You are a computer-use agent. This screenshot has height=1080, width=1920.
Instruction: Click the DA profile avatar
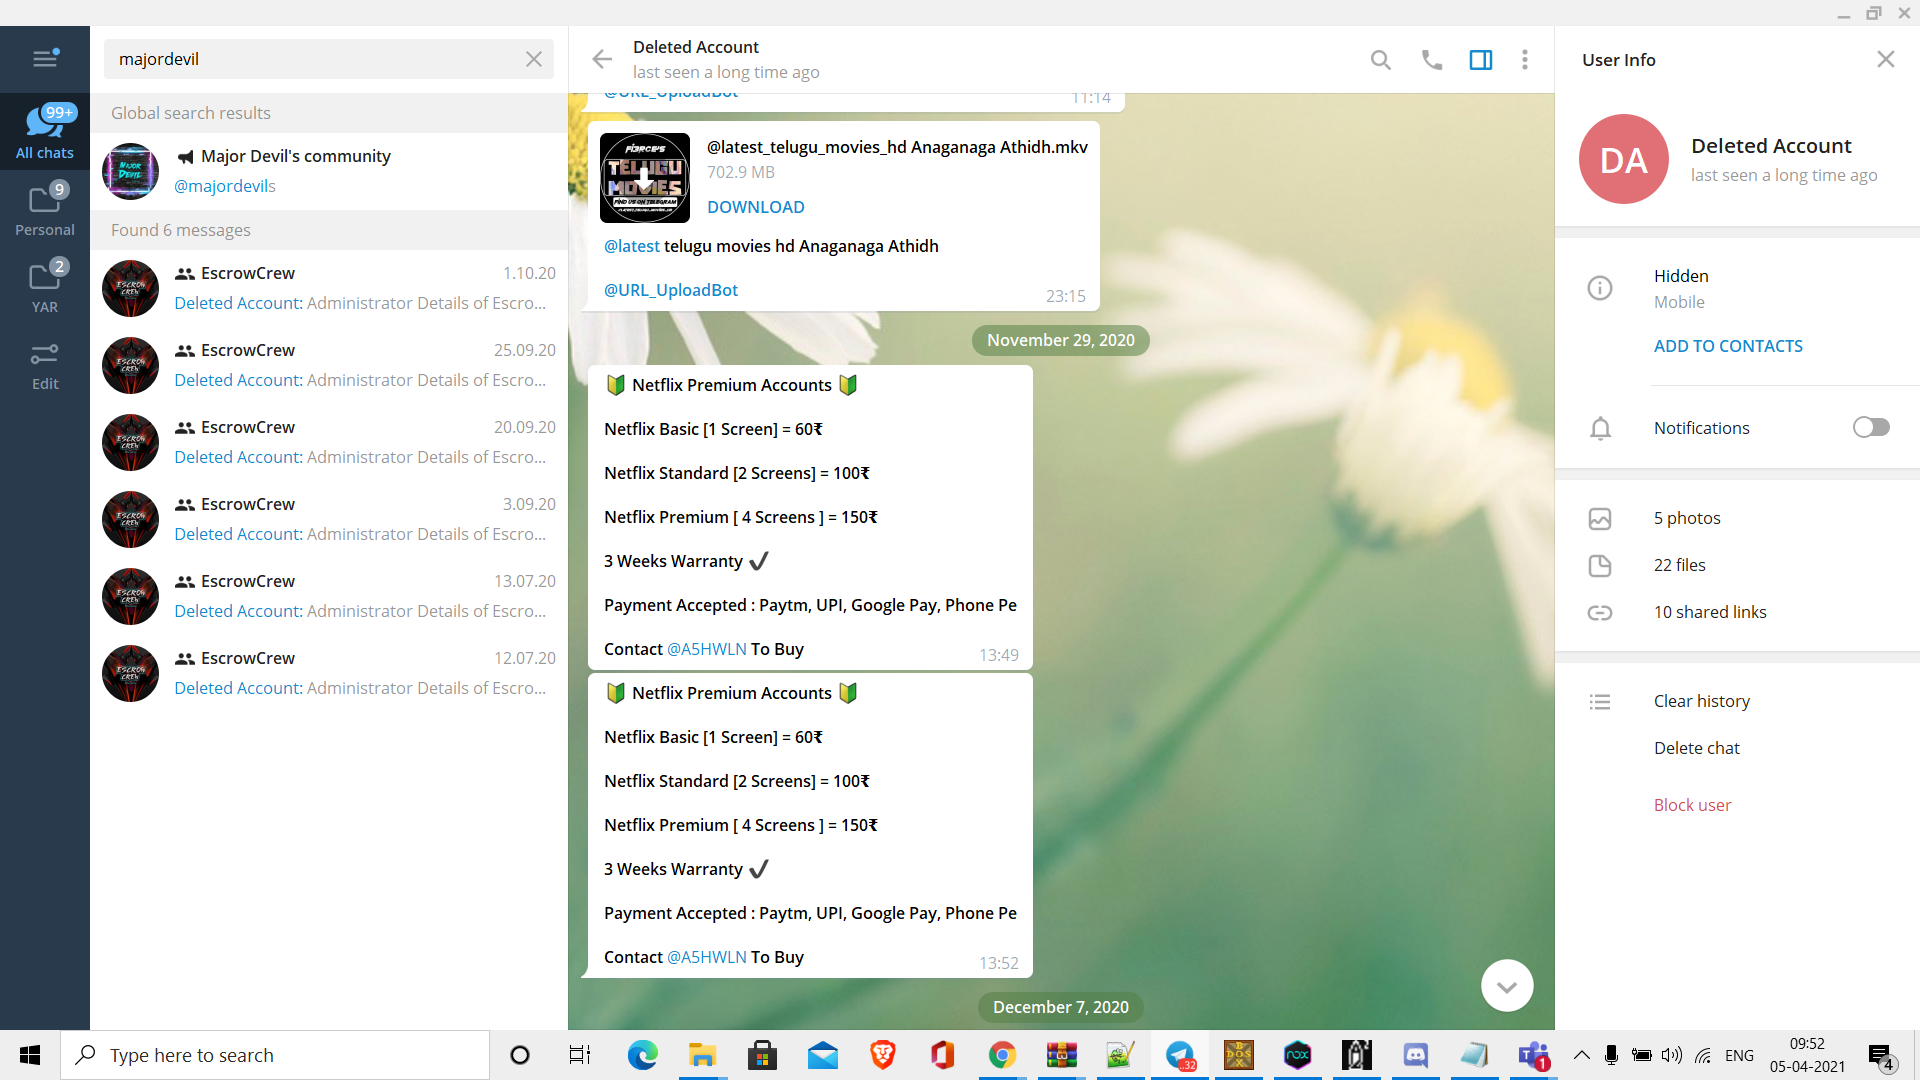1623,159
